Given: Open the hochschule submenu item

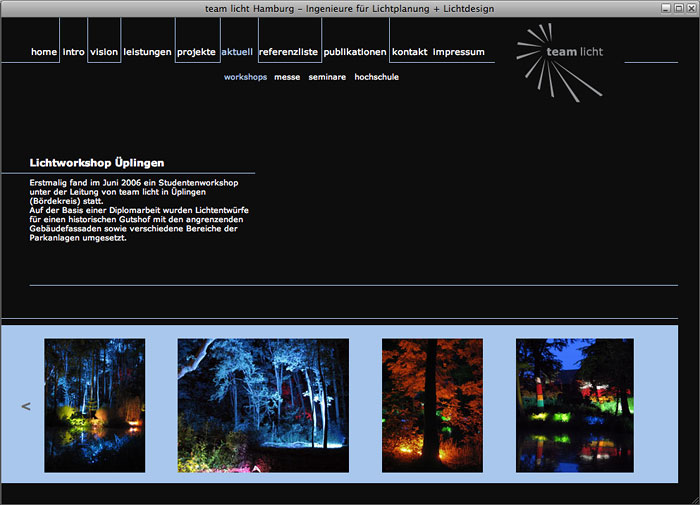Looking at the screenshot, I should click(x=376, y=77).
